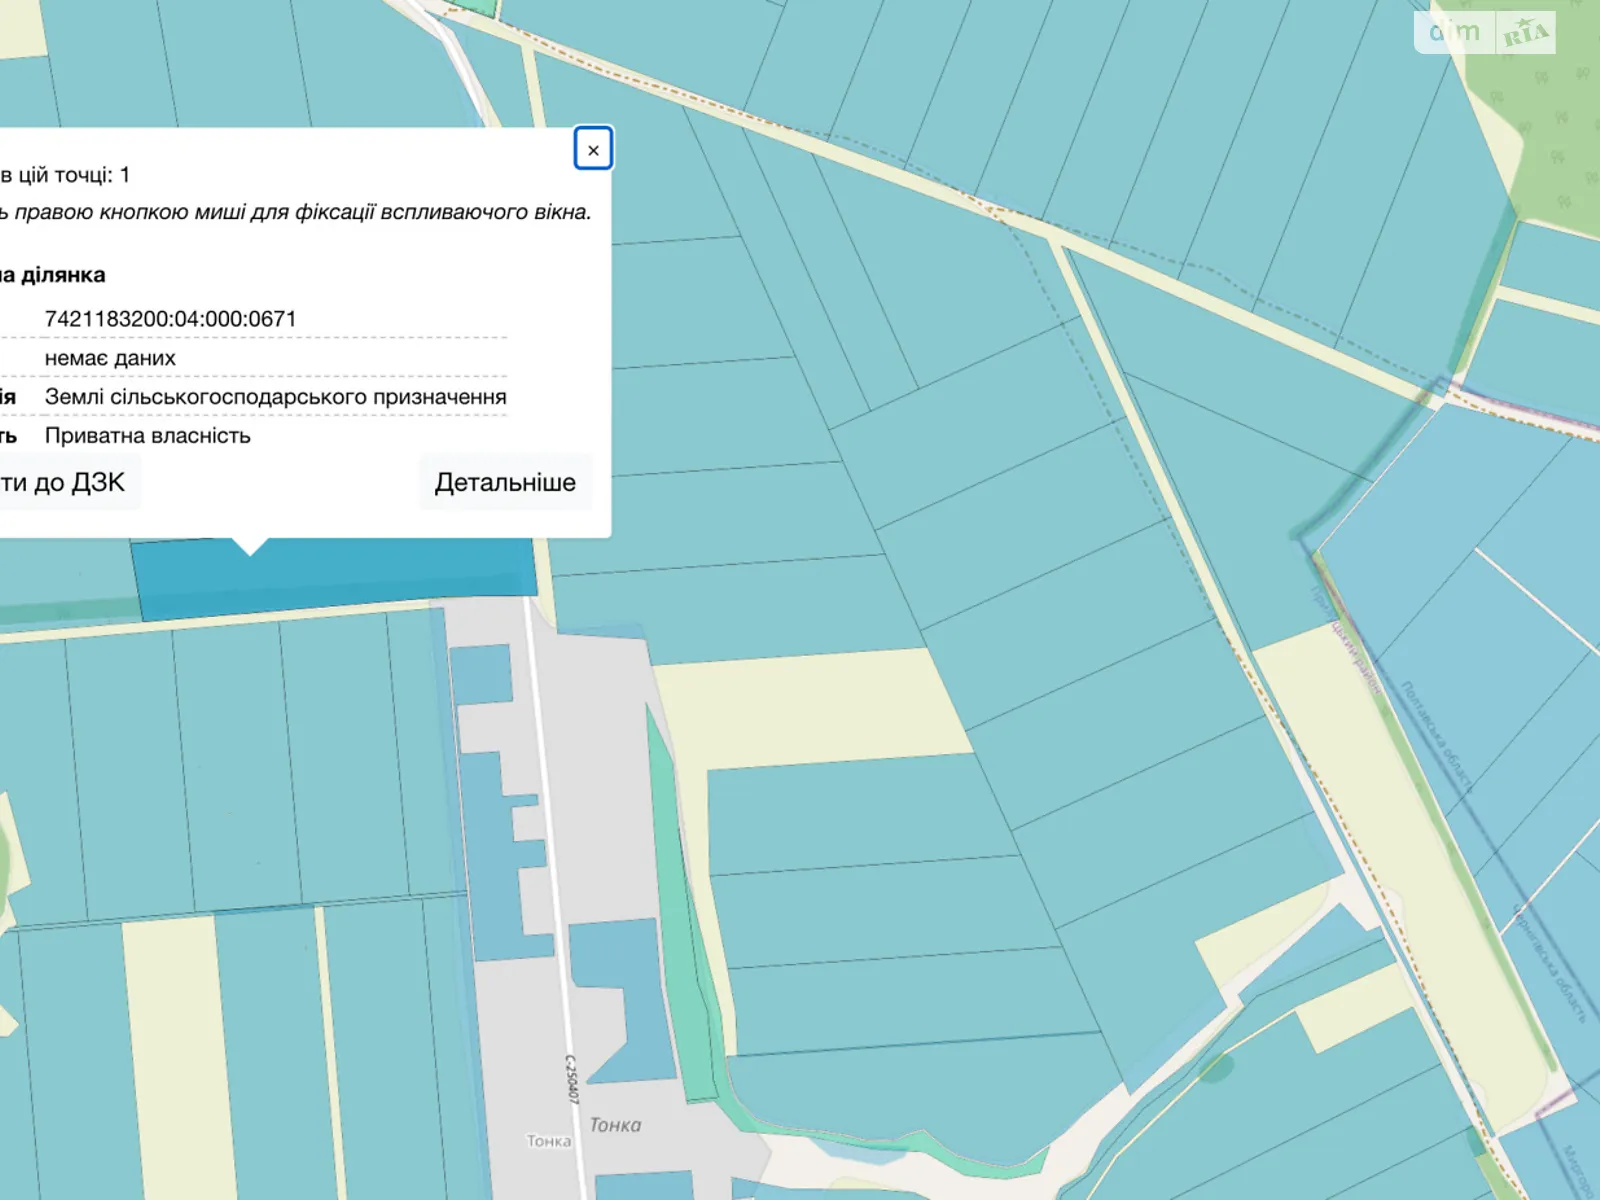Viewport: 1600px width, 1200px height.
Task: Click the popup's pointer arrow tip
Action: pos(250,549)
